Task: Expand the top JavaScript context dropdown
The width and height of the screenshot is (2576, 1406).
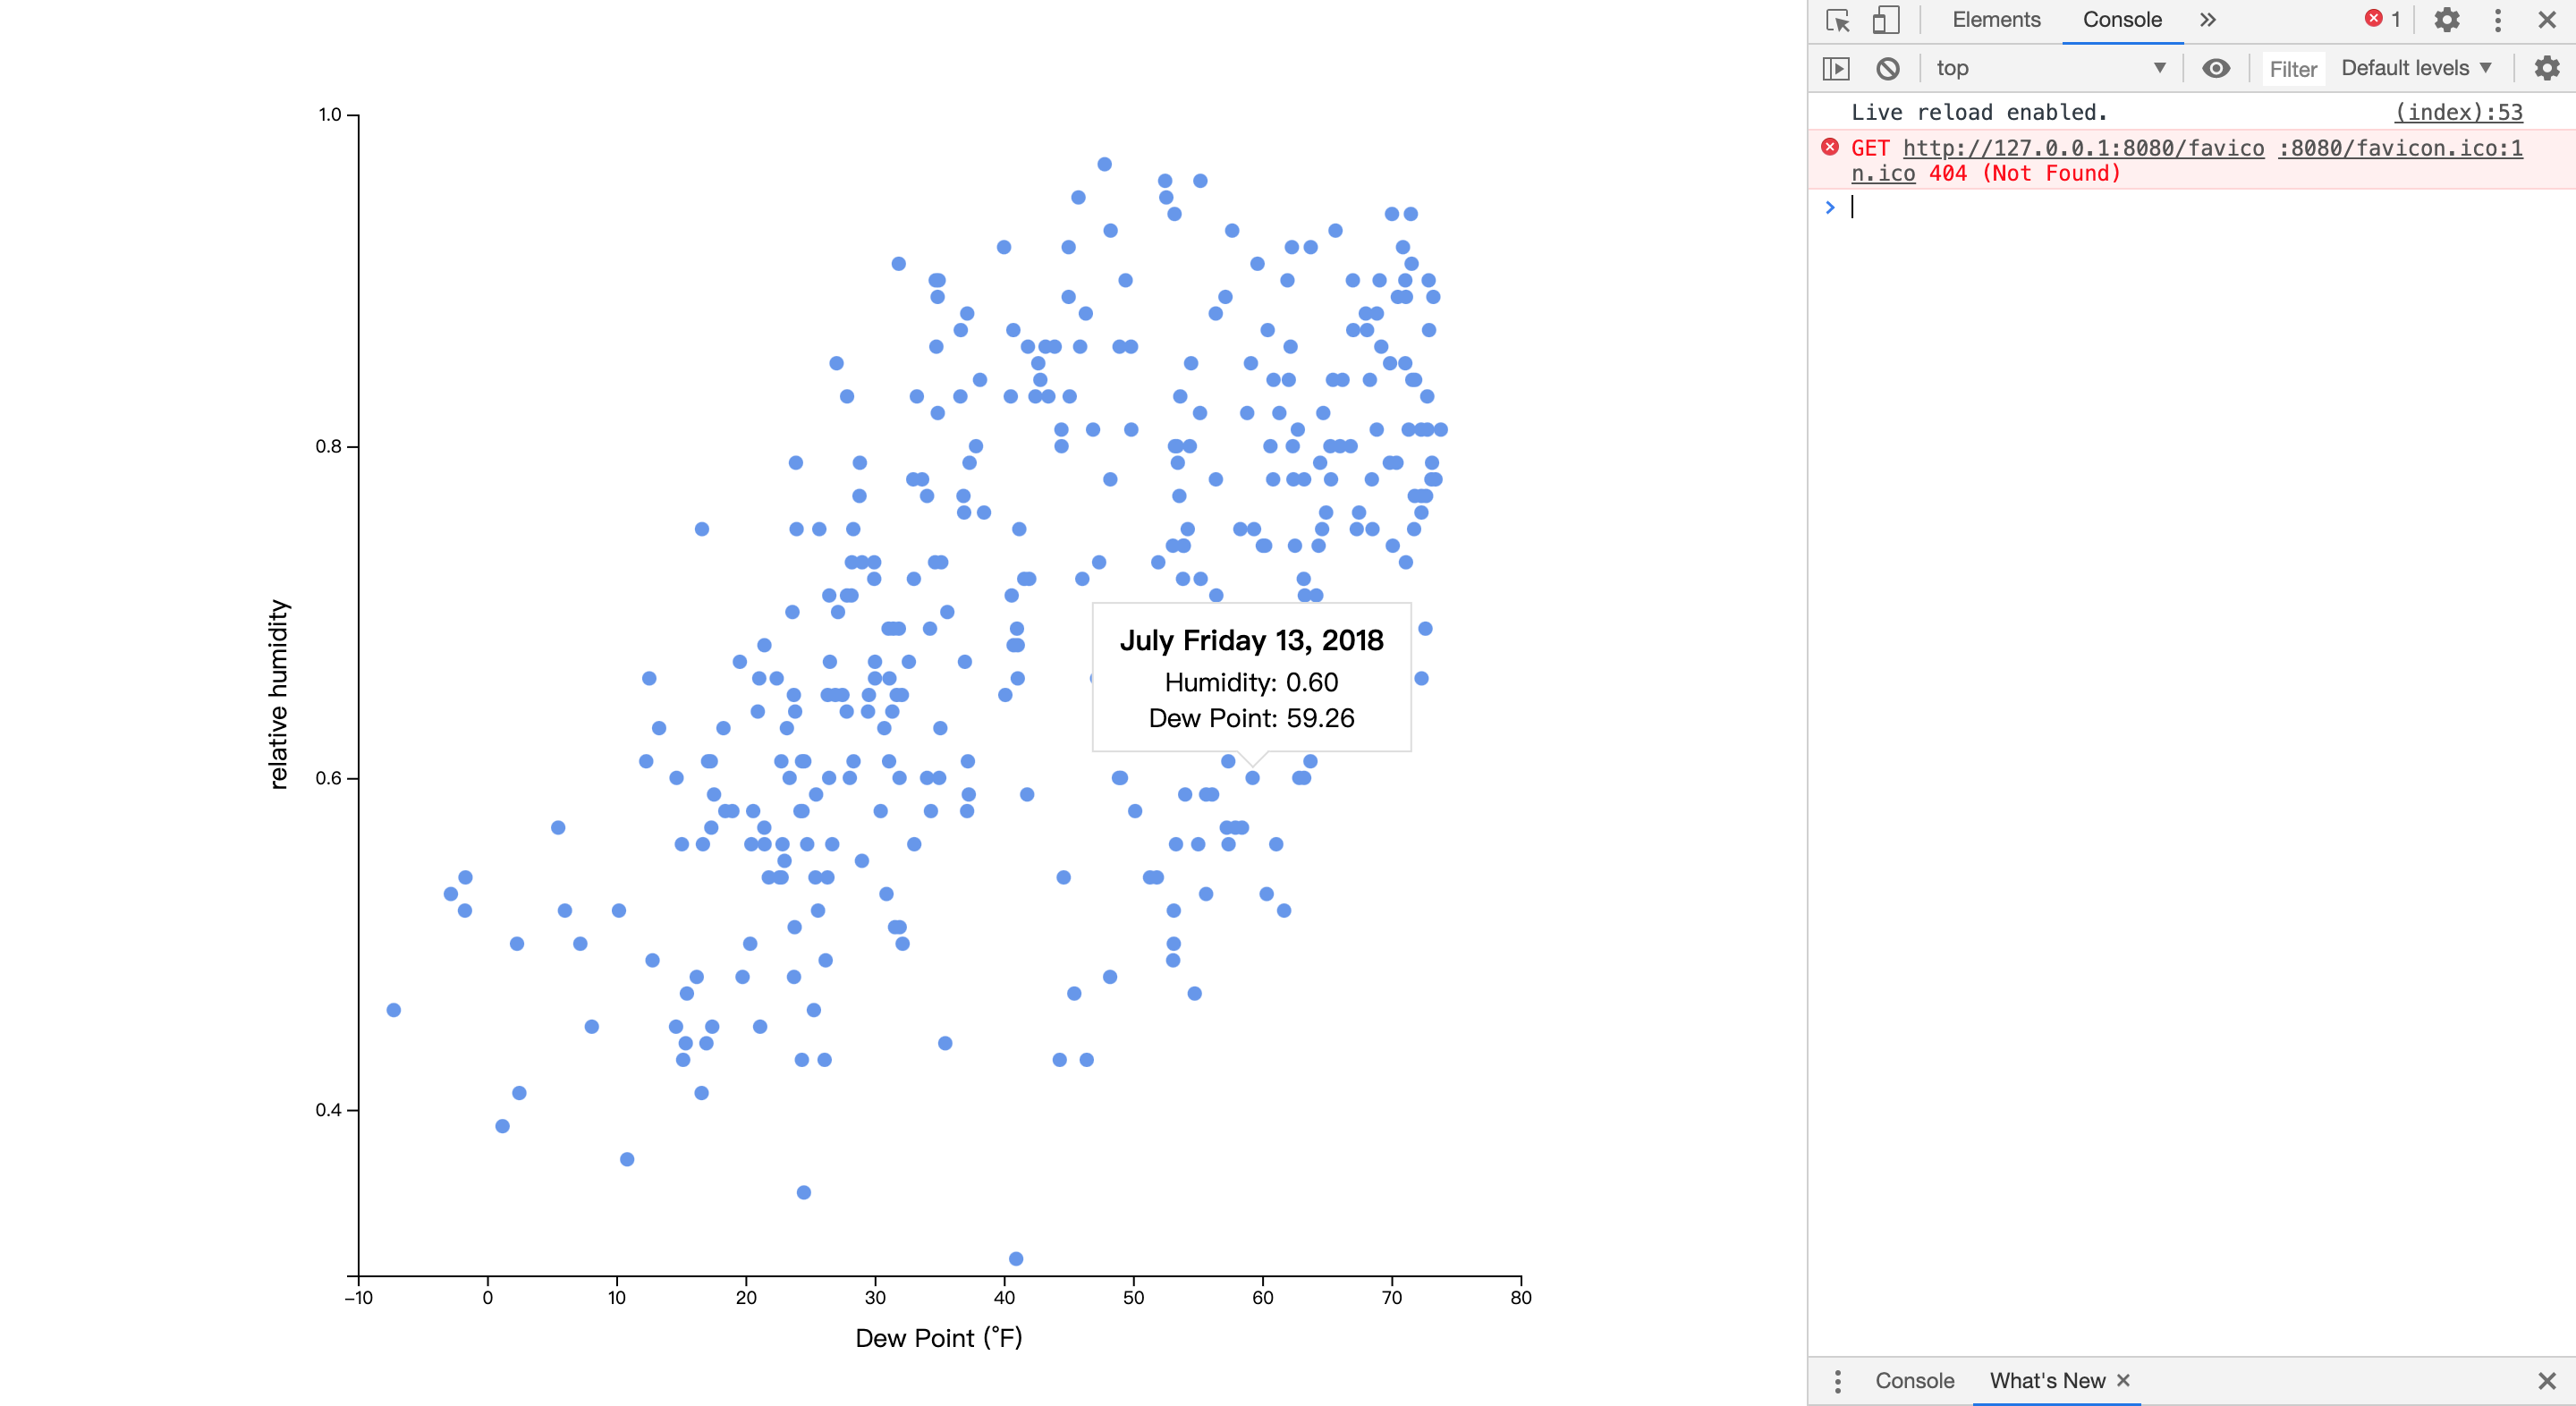Action: tap(2050, 68)
